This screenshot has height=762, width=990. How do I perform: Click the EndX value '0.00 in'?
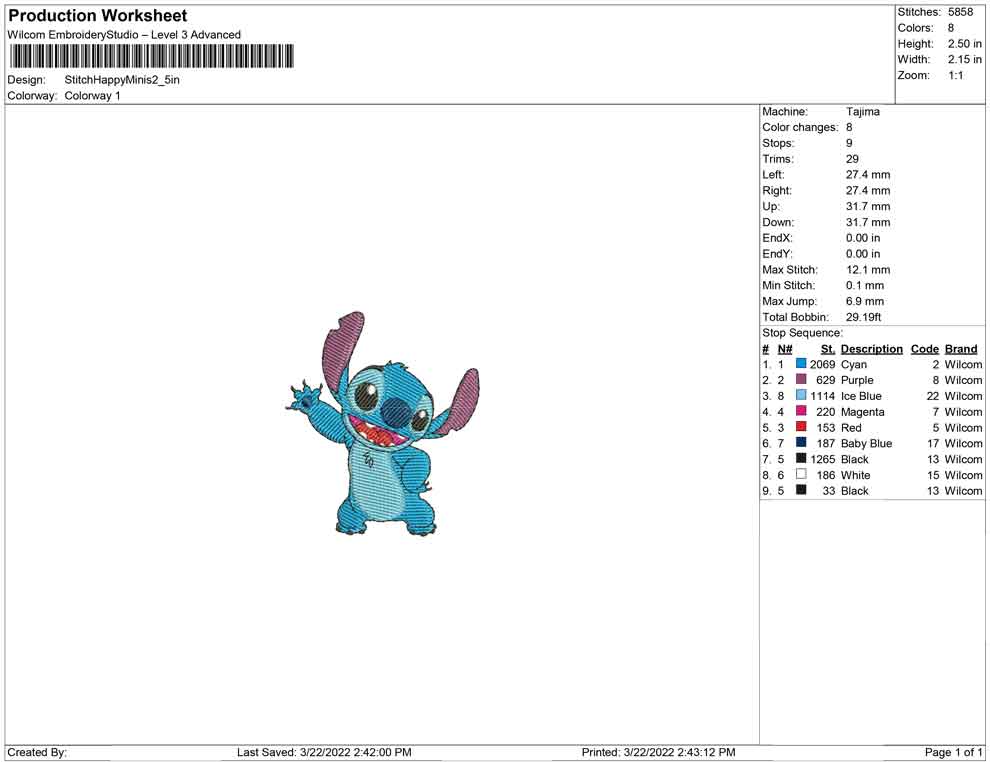coord(863,238)
